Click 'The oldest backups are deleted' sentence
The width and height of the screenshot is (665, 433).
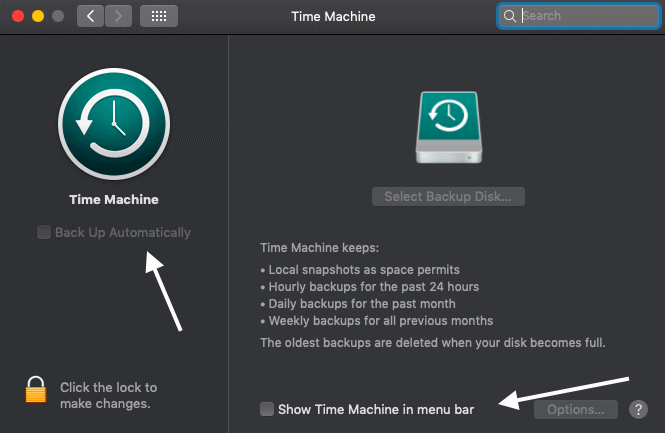pos(433,343)
